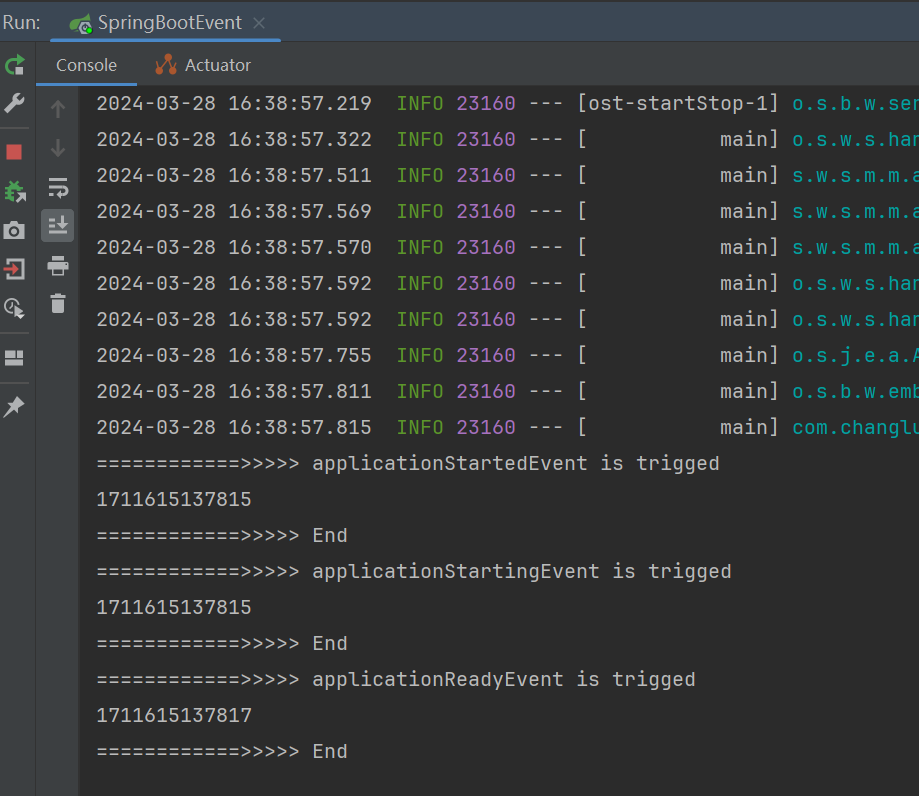Click the o.s.j.e.a logger name
The image size is (919, 796).
click(x=855, y=355)
